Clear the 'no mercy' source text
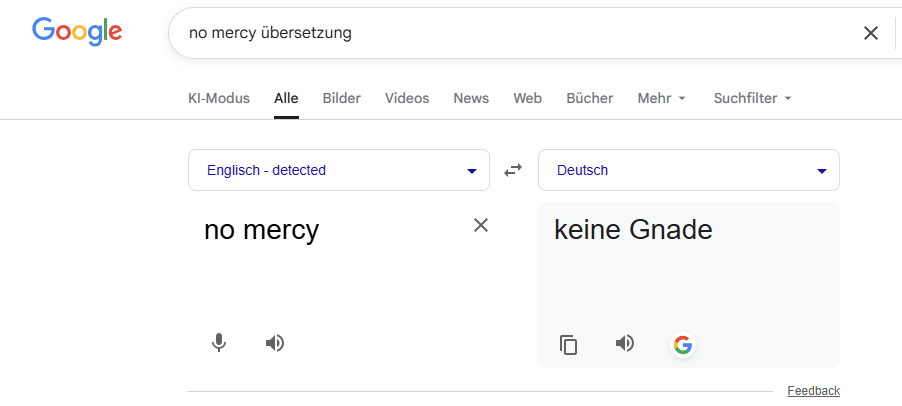 coord(481,225)
